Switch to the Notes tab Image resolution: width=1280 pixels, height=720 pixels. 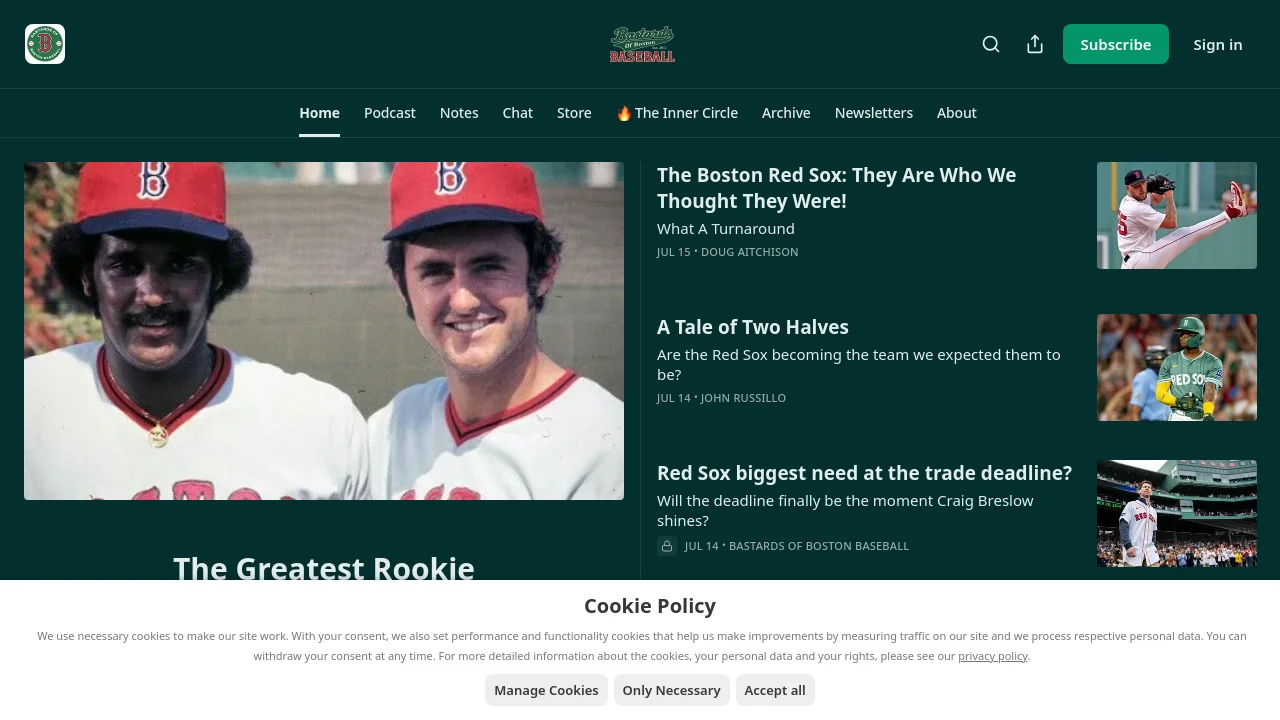459,113
